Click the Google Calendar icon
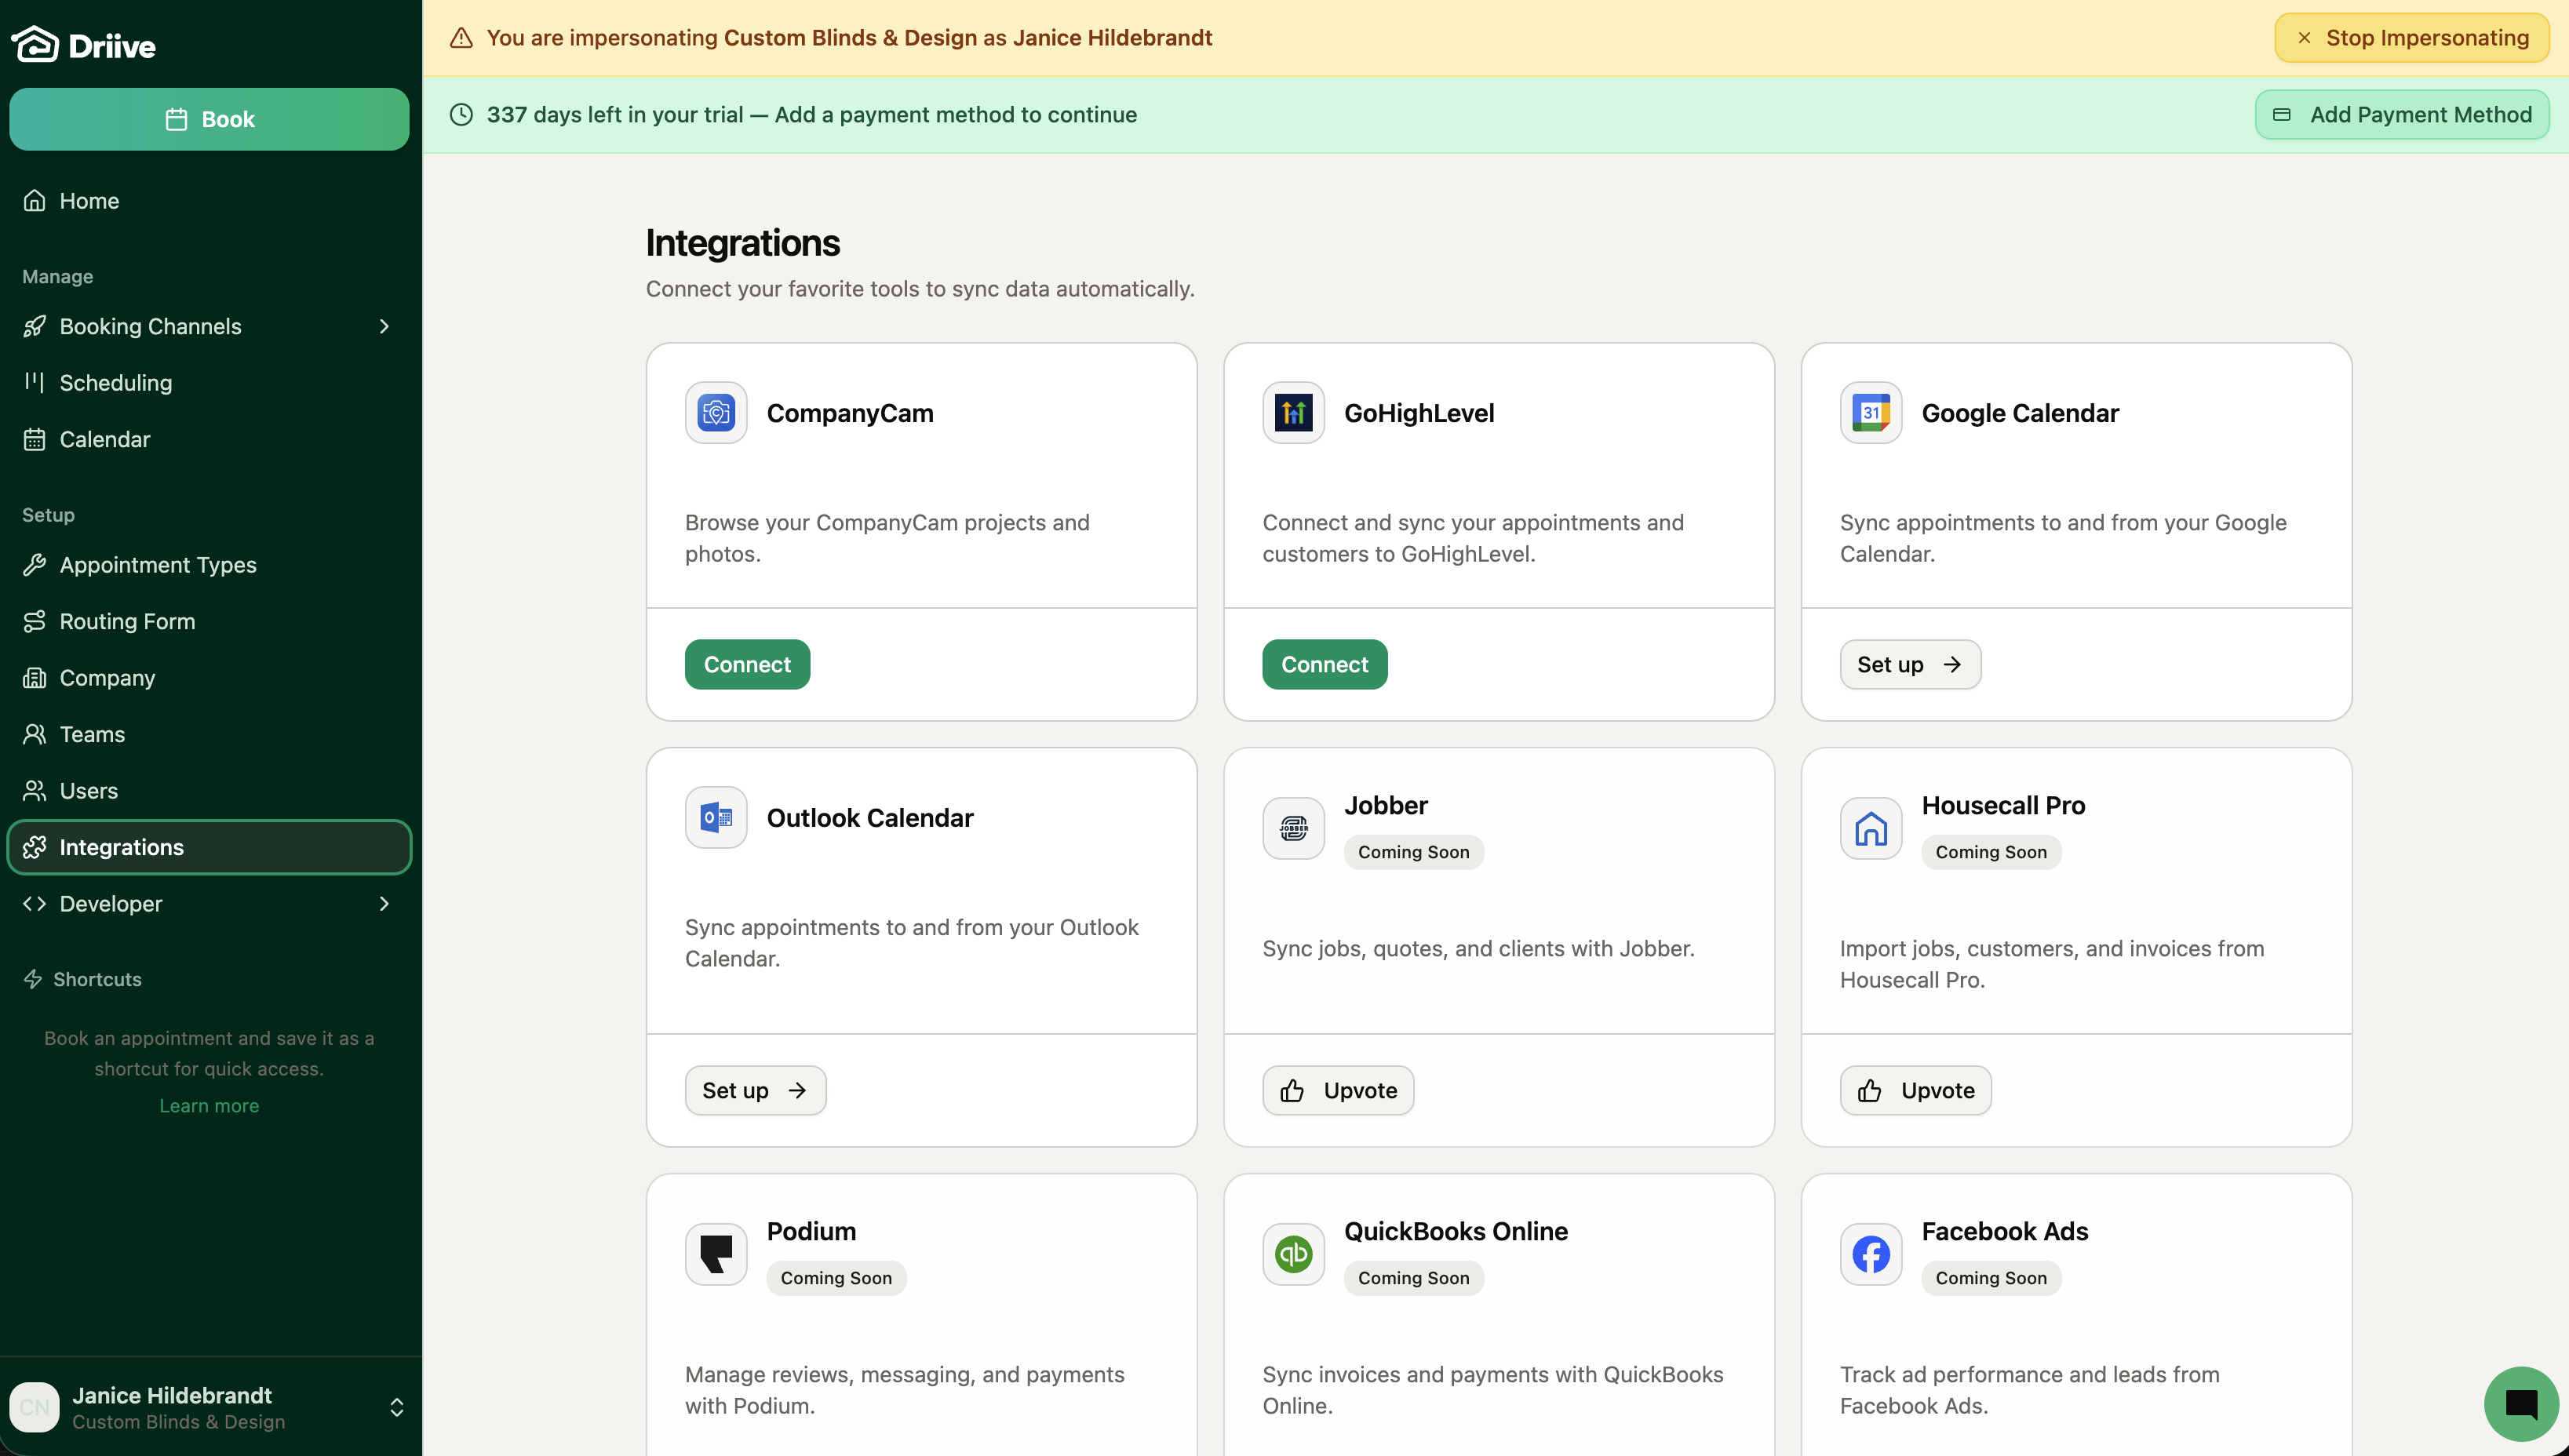The image size is (2569, 1456). (x=1870, y=413)
